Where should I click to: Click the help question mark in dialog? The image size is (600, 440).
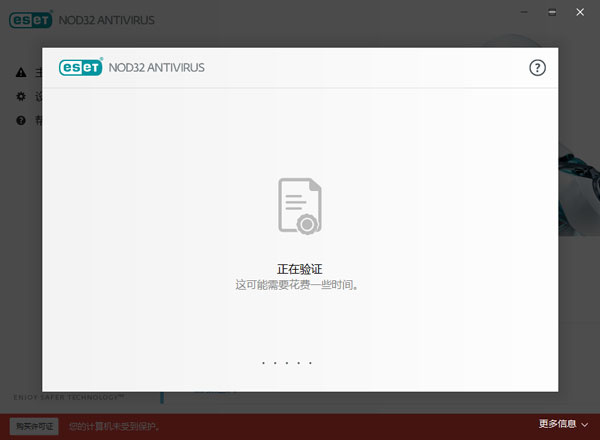click(537, 68)
